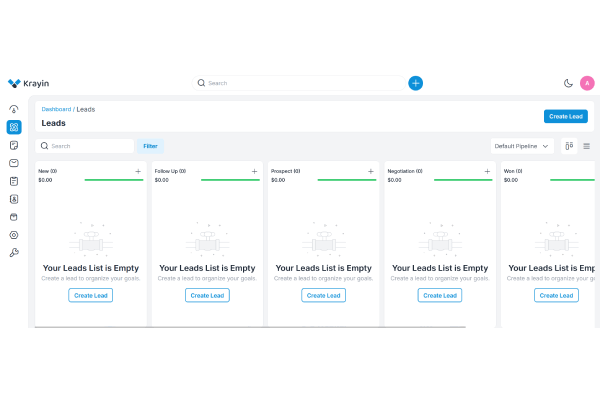Open the Configuration wrench icon
Screen dimensions: 600x400
pos(14,253)
